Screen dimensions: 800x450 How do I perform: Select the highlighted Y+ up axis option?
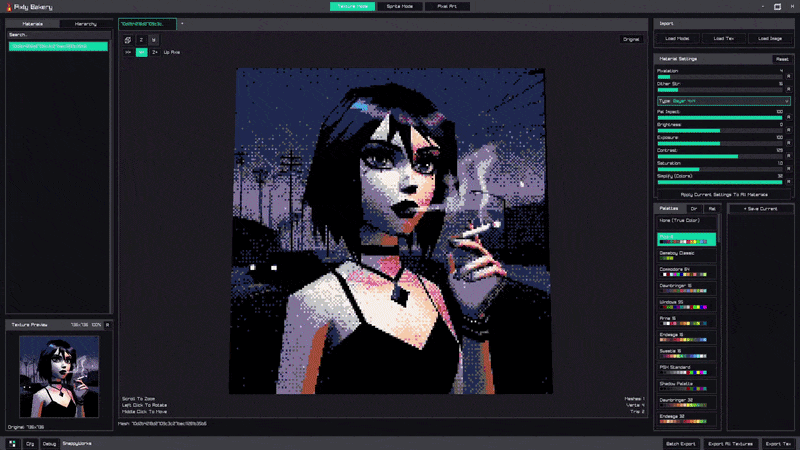141,52
